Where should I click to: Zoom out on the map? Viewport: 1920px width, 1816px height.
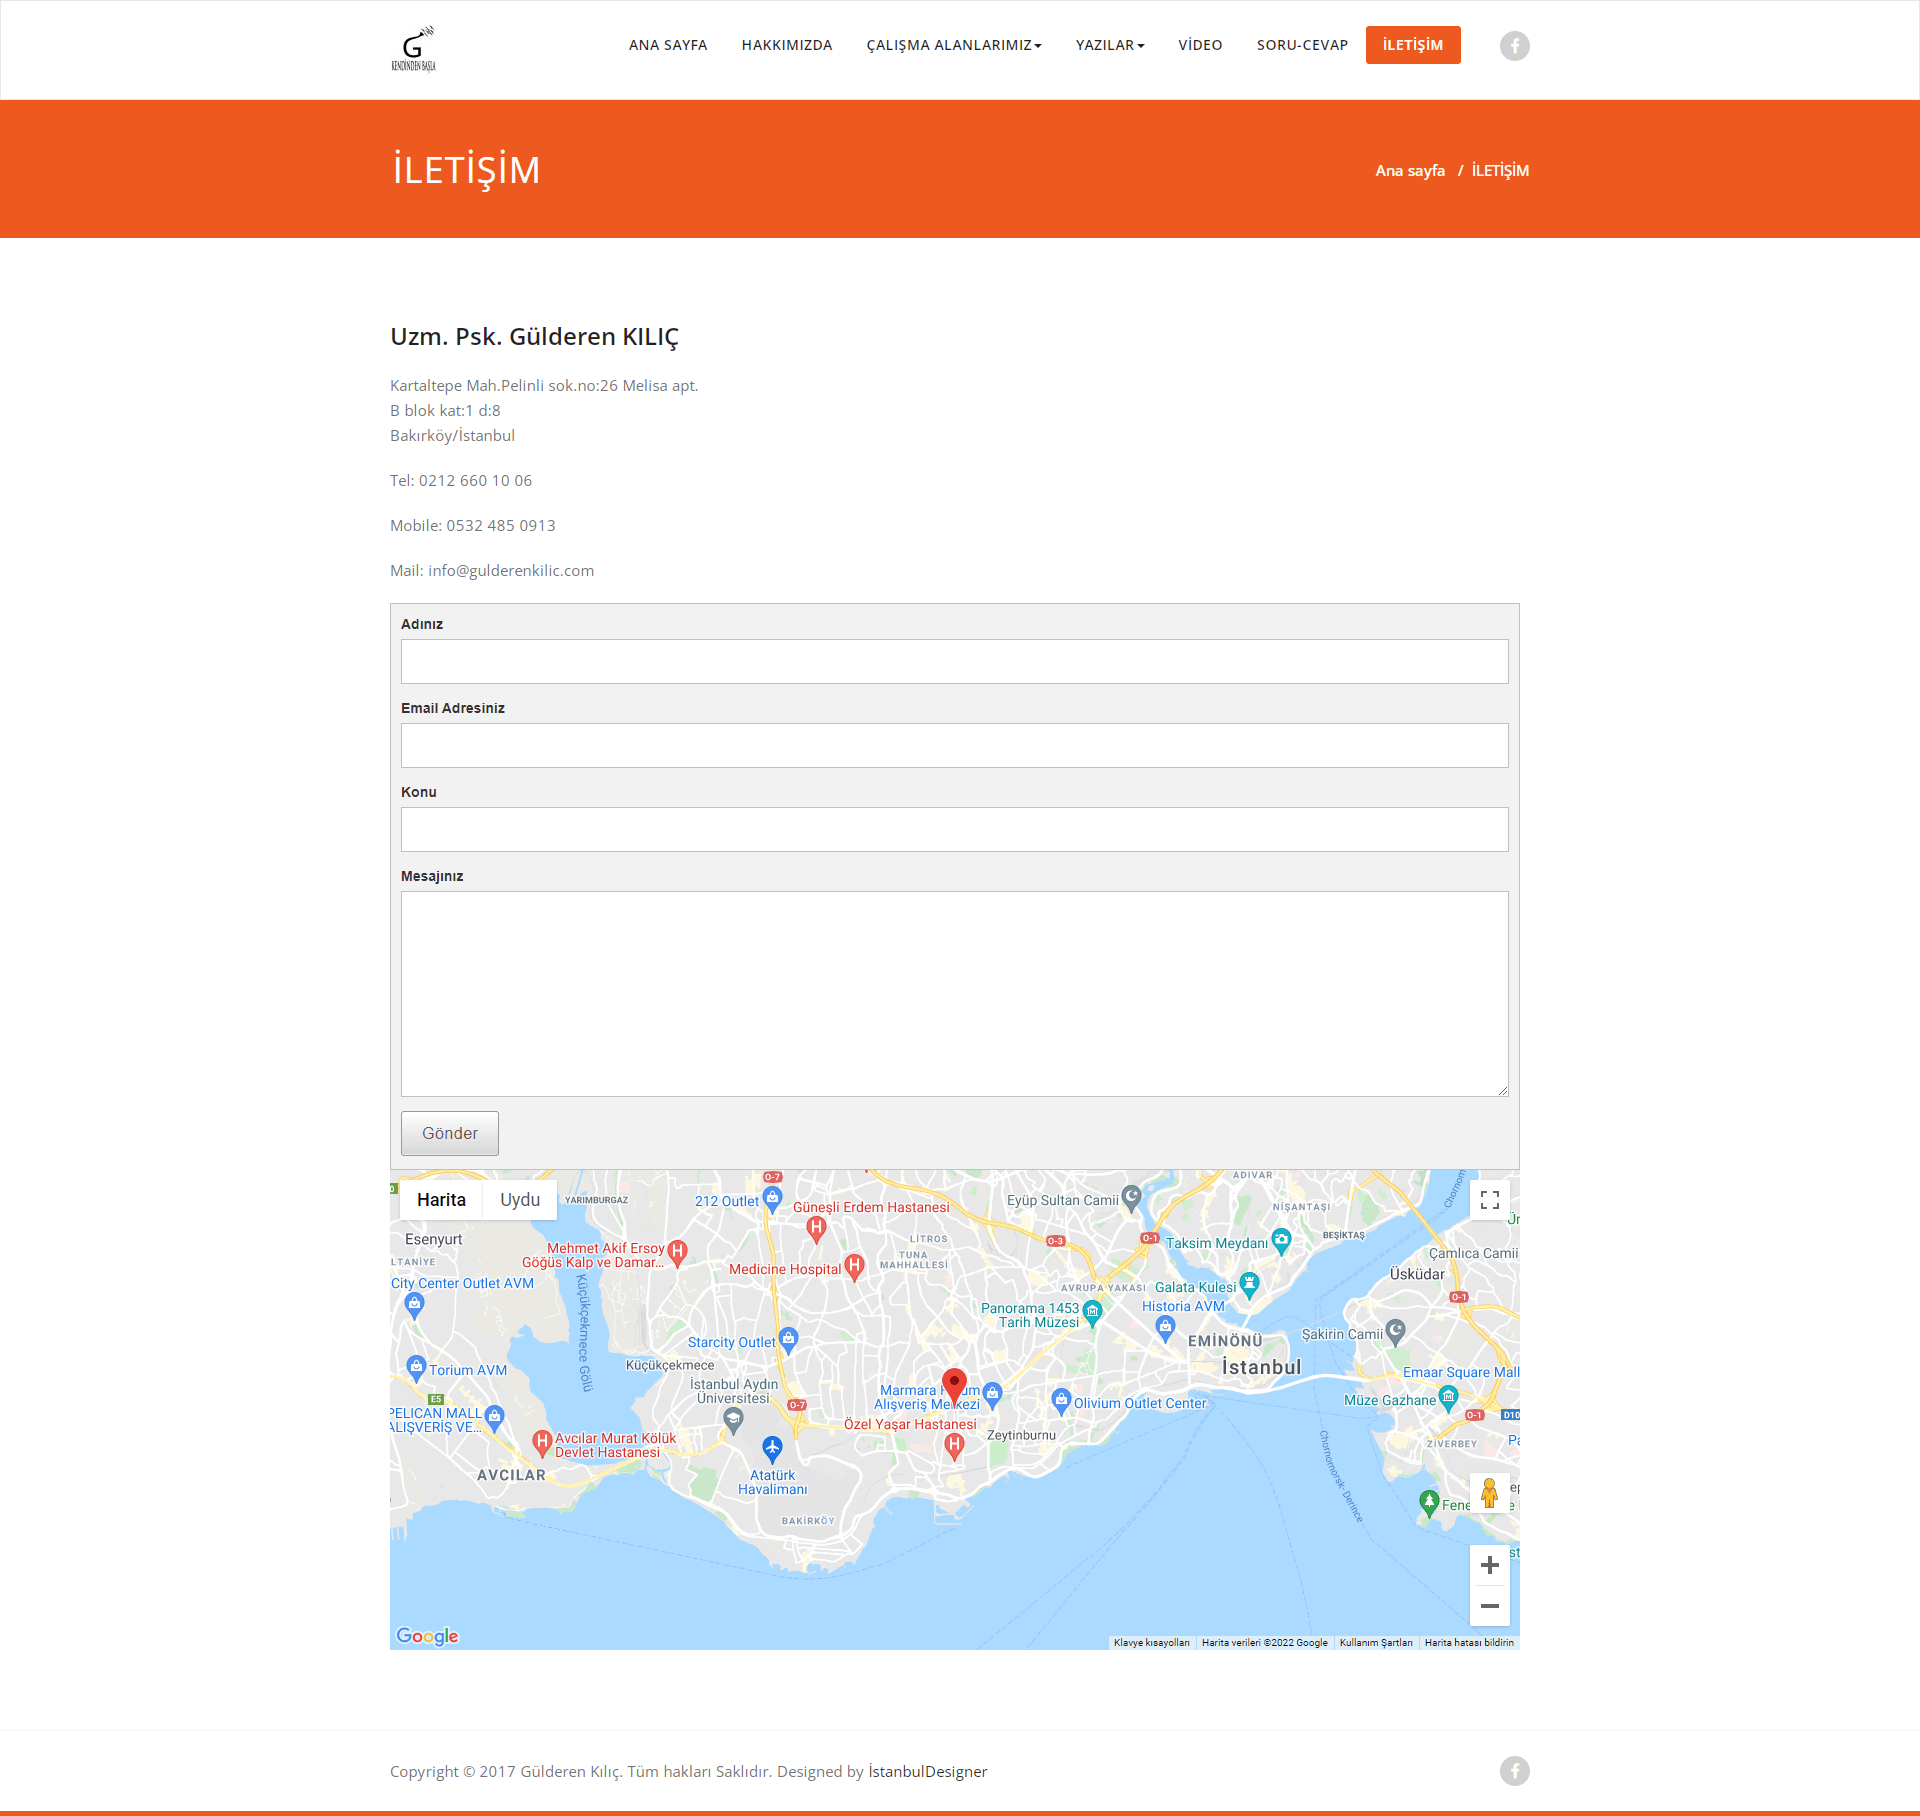pos(1489,1606)
